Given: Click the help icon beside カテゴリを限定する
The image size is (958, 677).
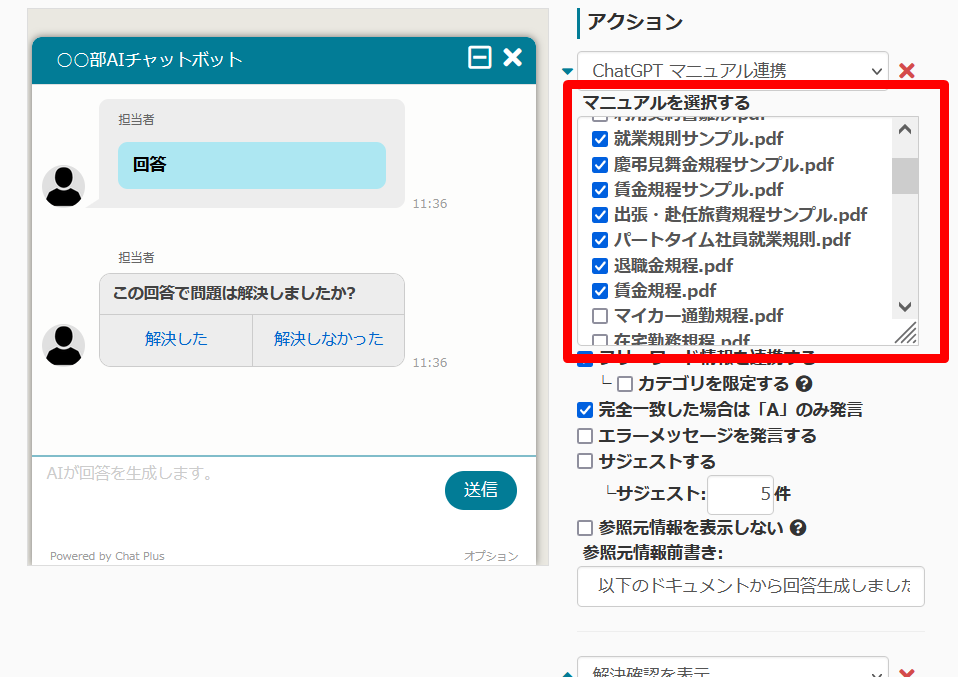Looking at the screenshot, I should point(804,383).
